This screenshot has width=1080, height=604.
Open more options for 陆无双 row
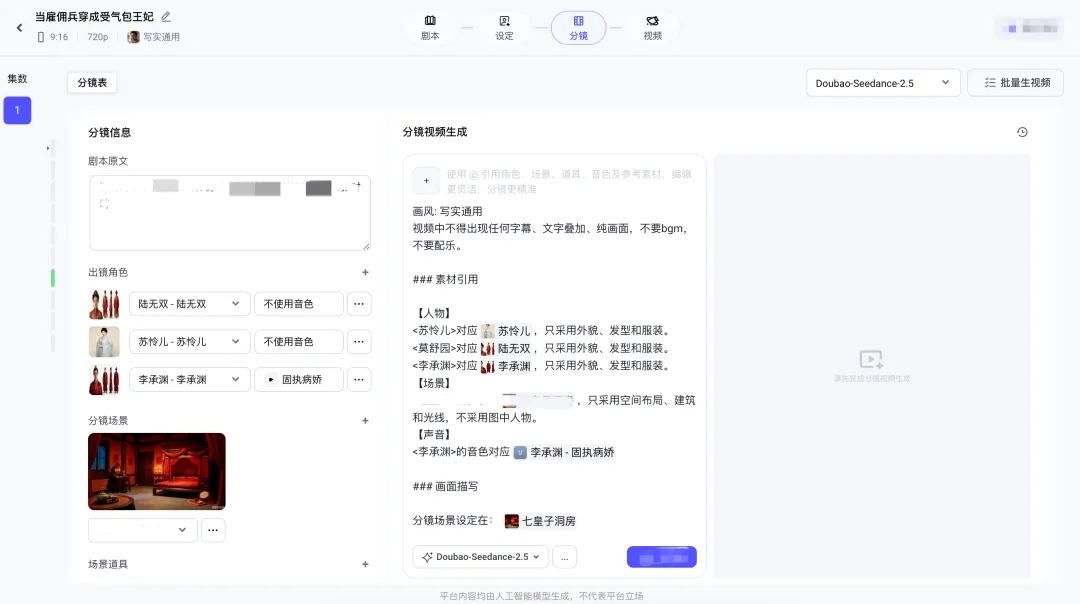pyautogui.click(x=359, y=304)
